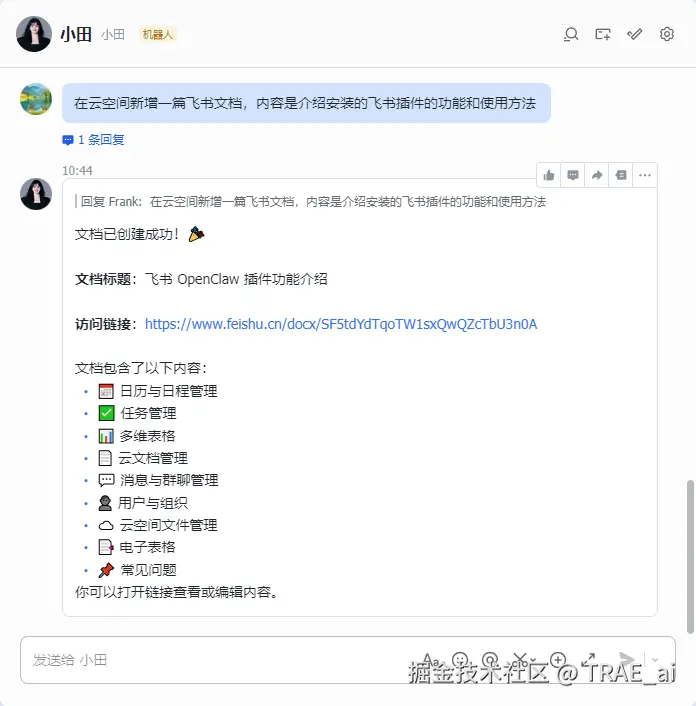Screen dimensions: 696x706
Task: Open search in chat icon
Action: point(571,35)
